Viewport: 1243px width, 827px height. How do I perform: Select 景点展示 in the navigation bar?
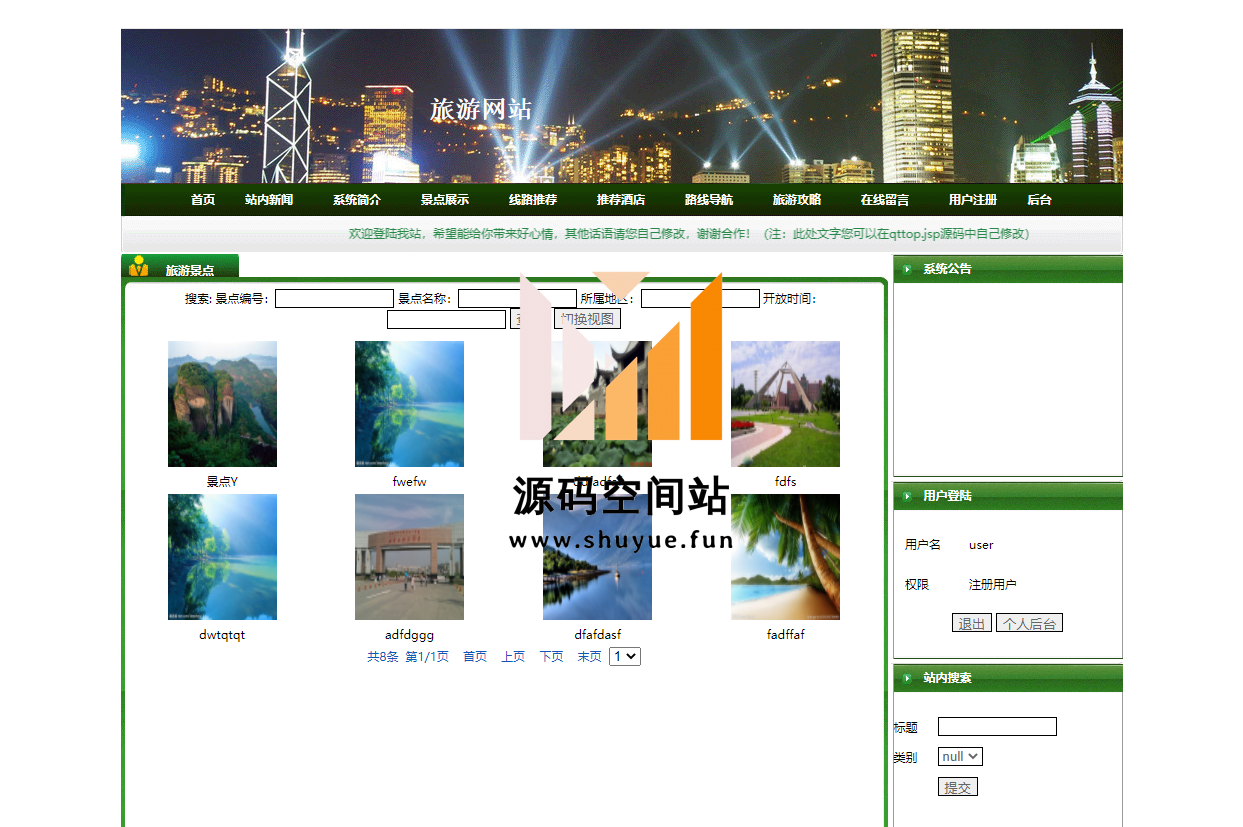[445, 200]
